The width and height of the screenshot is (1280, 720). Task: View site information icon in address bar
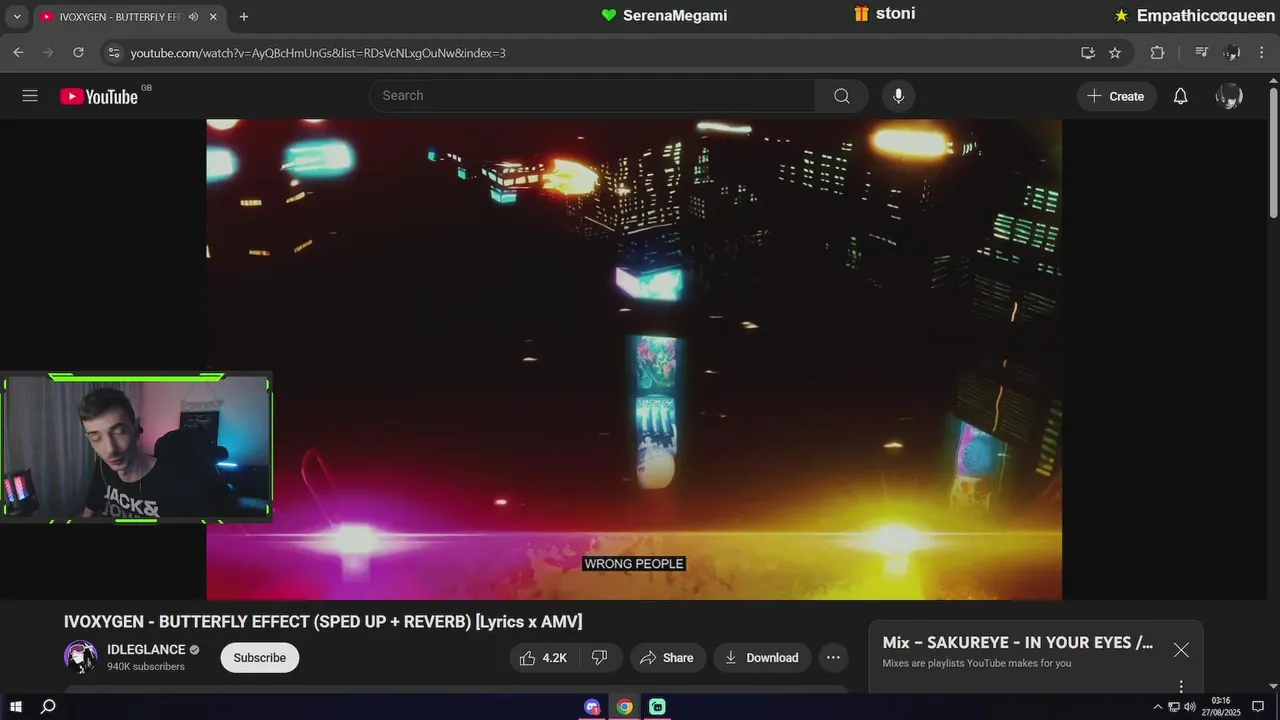[113, 53]
